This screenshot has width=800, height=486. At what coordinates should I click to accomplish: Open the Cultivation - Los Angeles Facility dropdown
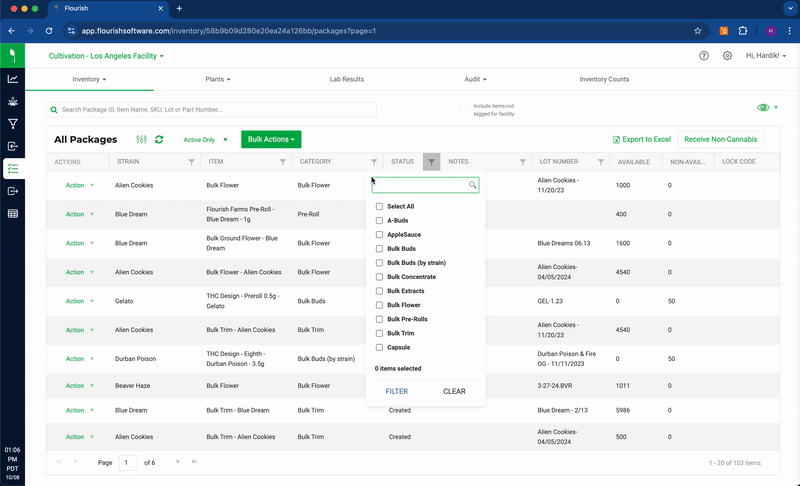(106, 56)
